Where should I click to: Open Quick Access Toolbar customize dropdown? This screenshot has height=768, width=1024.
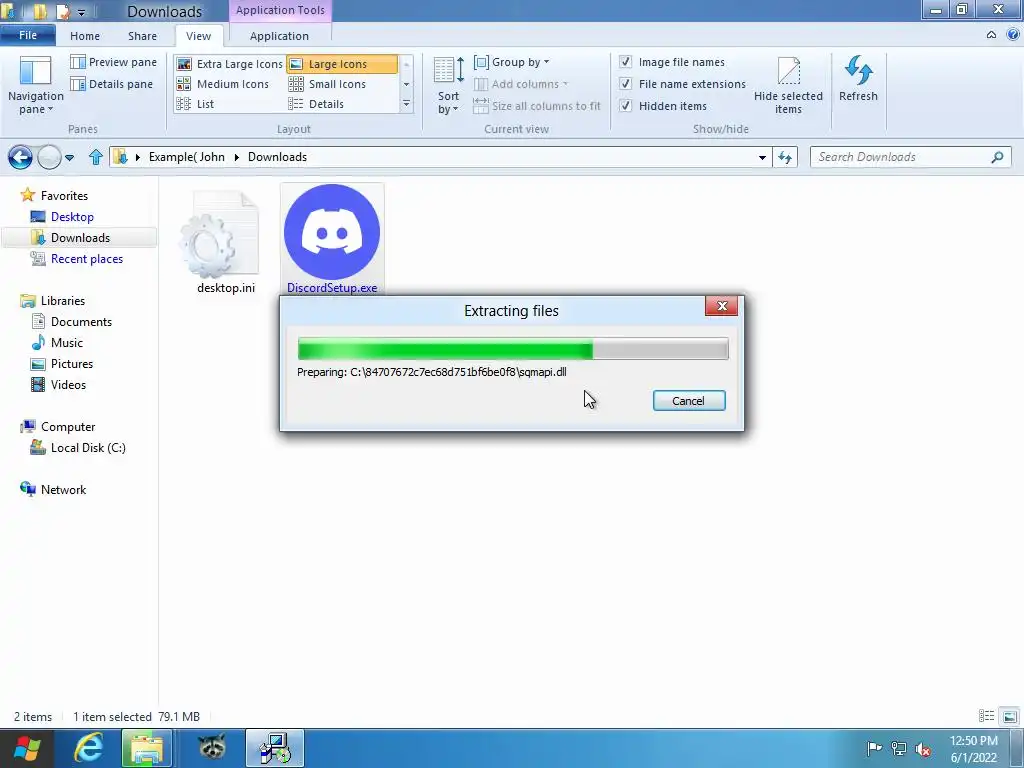[81, 12]
